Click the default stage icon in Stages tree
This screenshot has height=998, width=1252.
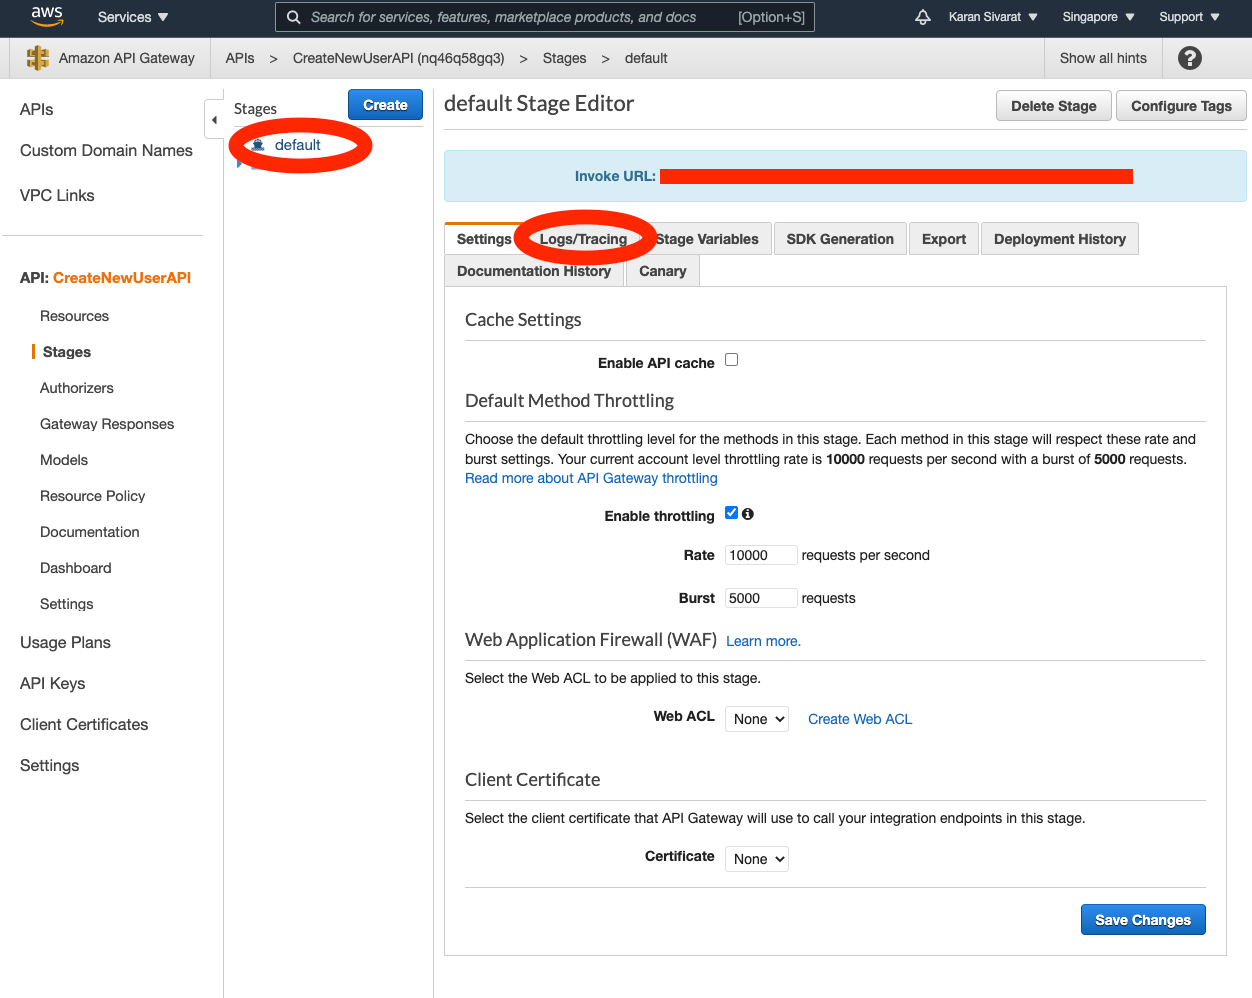[258, 145]
